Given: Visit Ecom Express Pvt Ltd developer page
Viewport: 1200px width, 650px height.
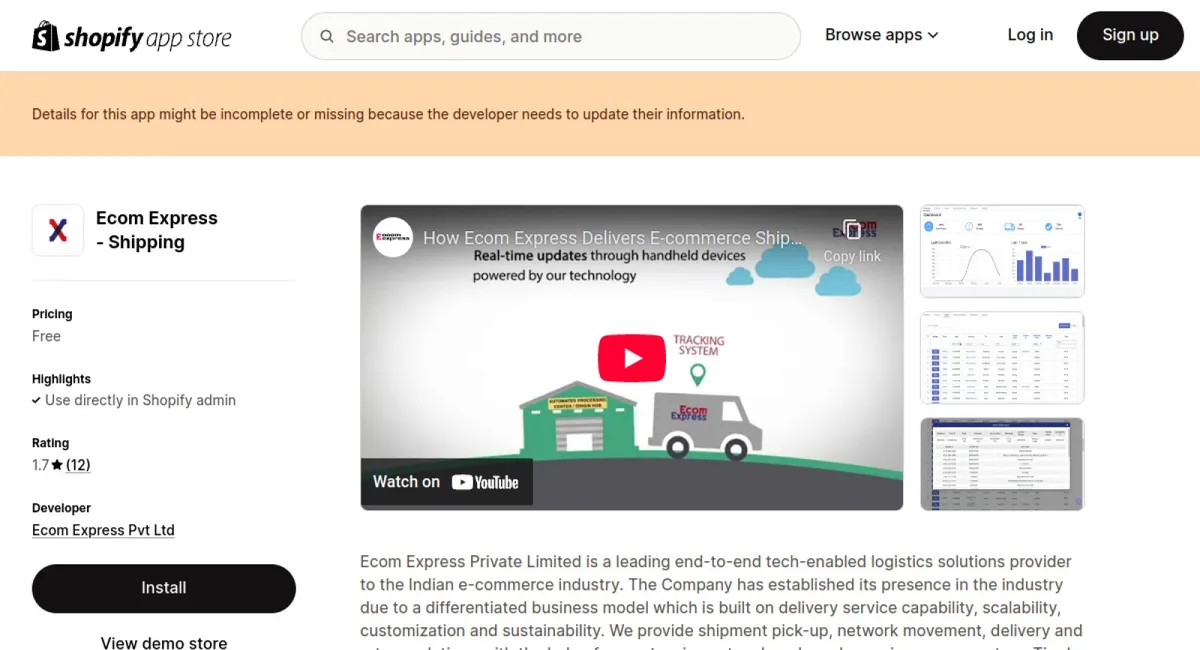Looking at the screenshot, I should coord(103,530).
